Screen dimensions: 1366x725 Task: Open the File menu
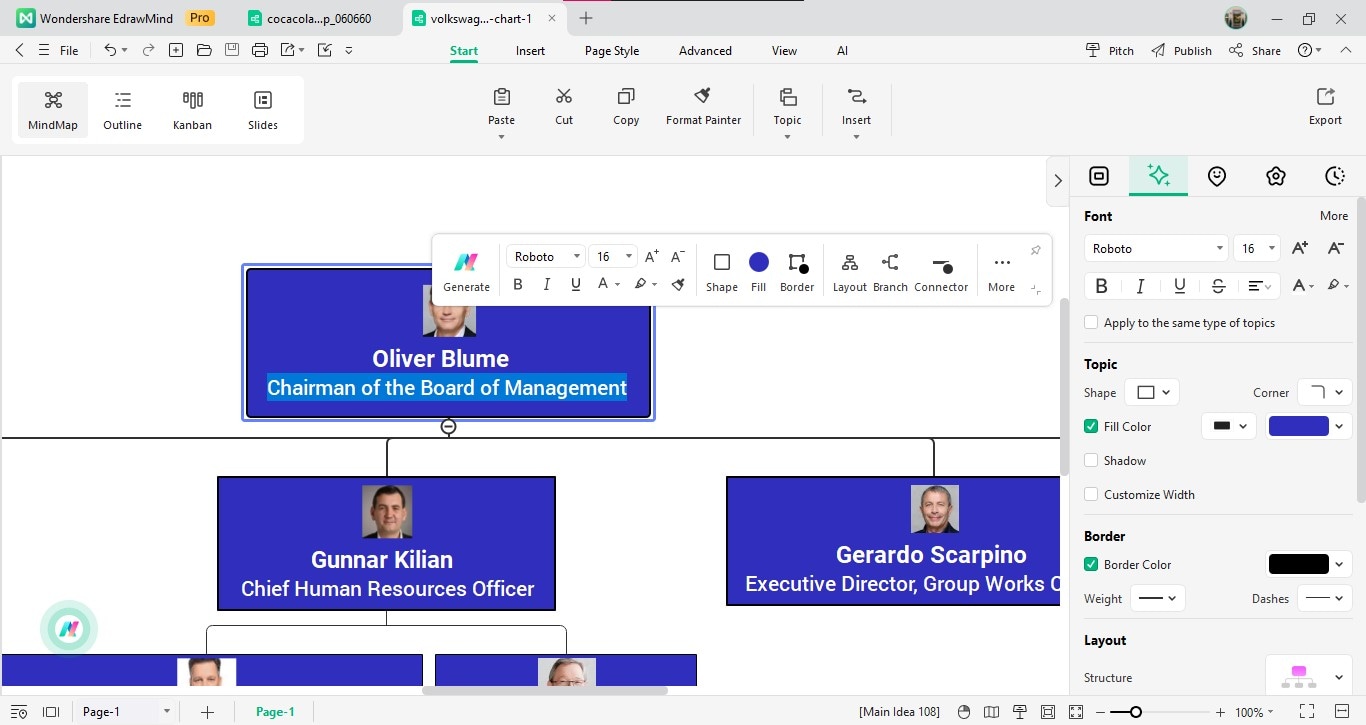pos(69,50)
